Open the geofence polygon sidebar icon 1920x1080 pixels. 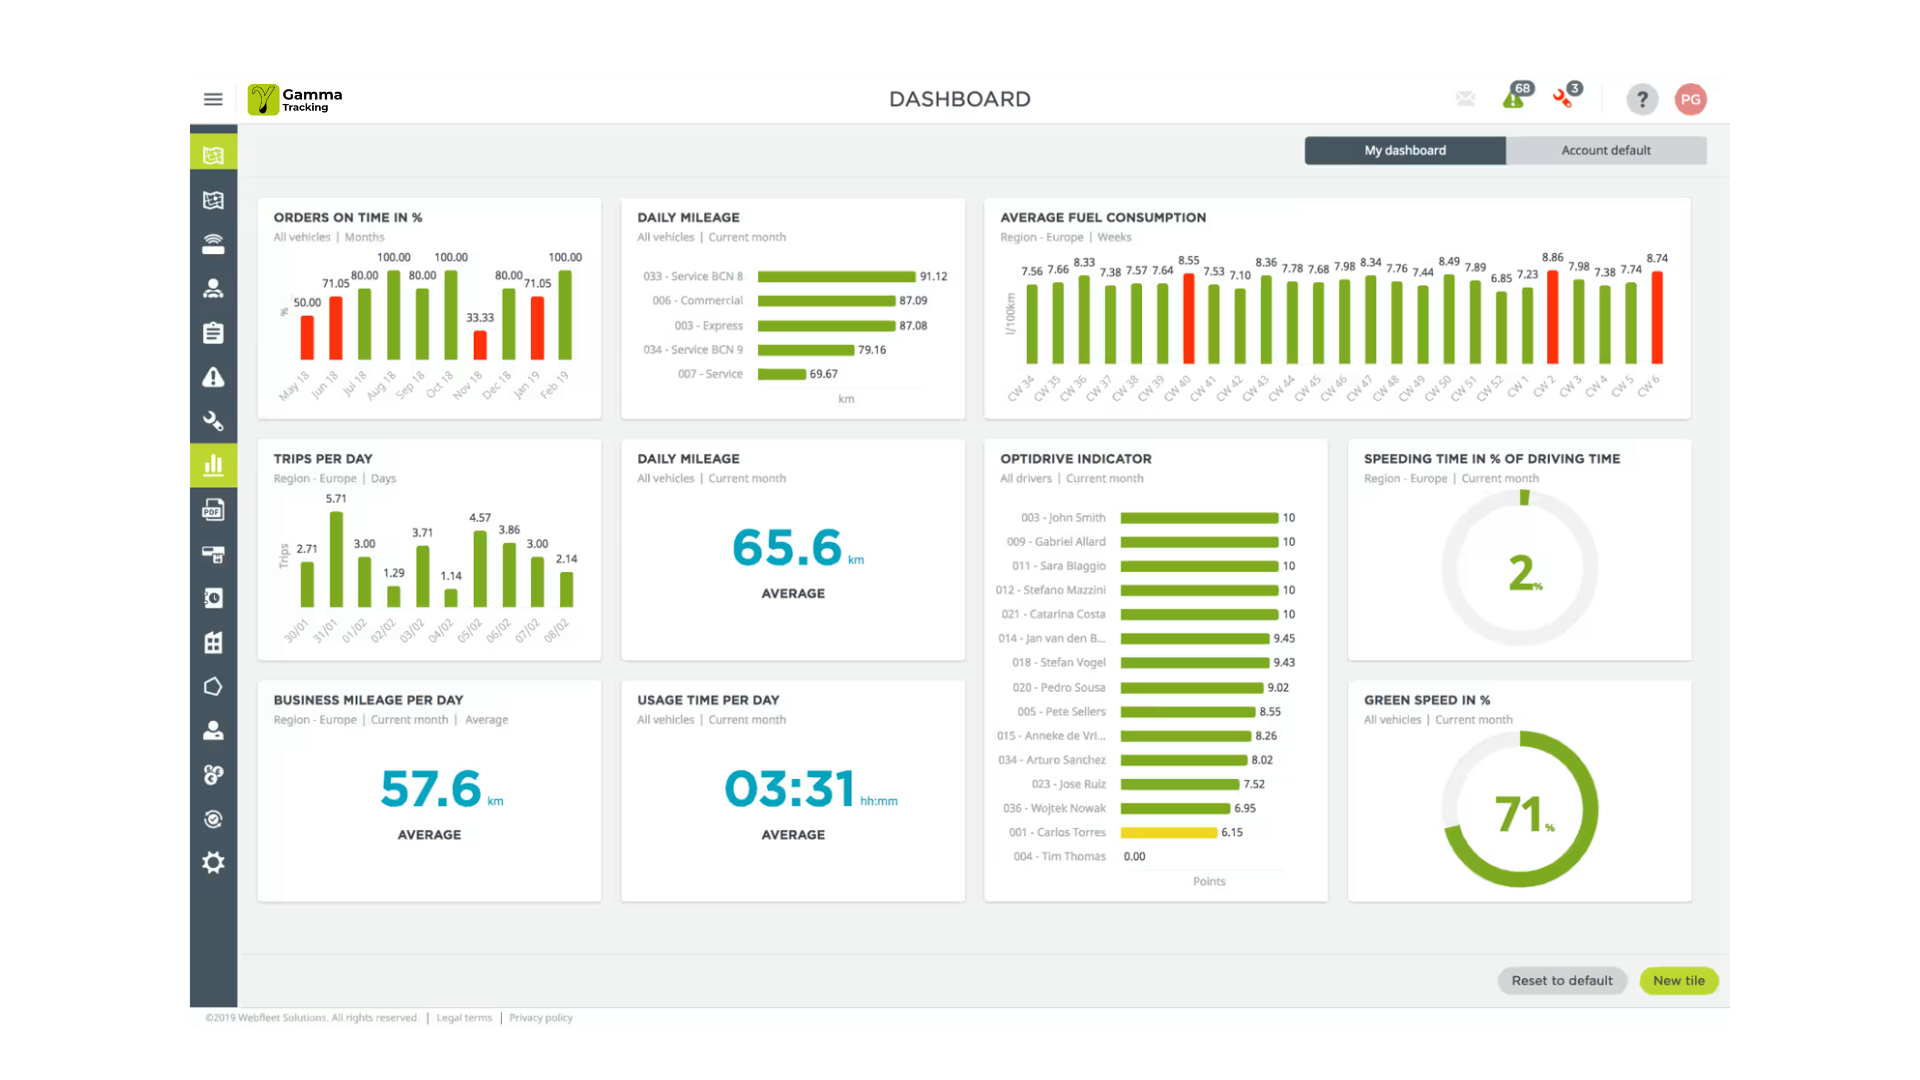coord(213,686)
